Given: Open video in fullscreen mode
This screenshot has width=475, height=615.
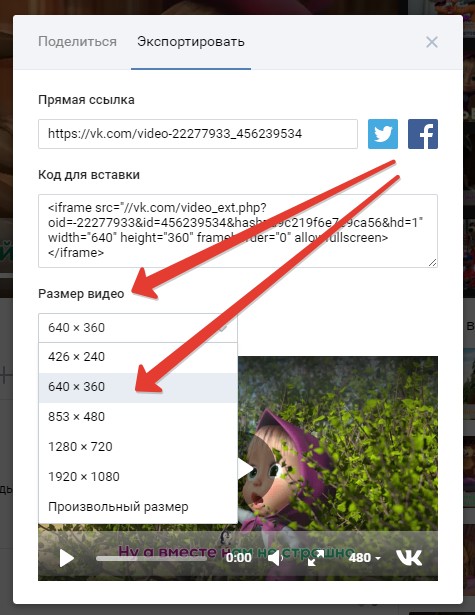Looking at the screenshot, I should click(316, 558).
